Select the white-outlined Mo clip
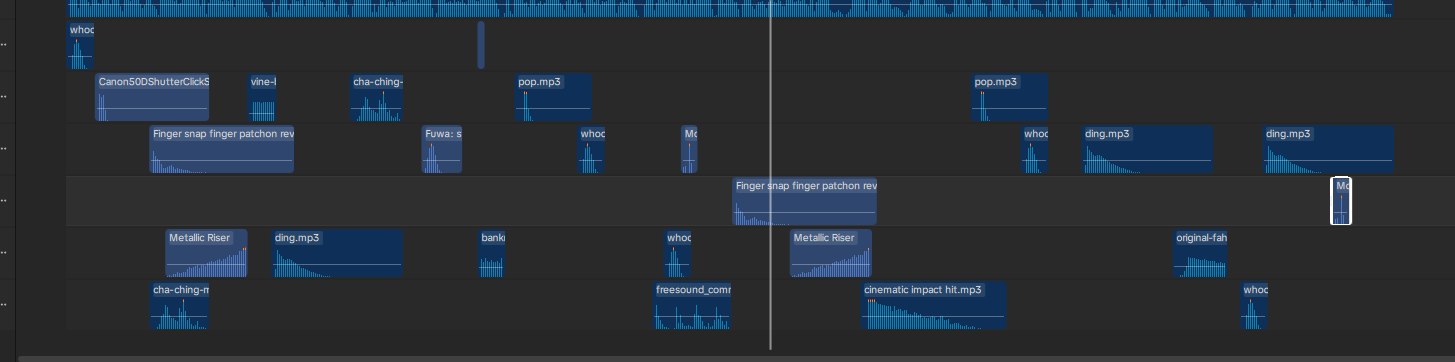The height and width of the screenshot is (362, 1455). click(x=1341, y=201)
